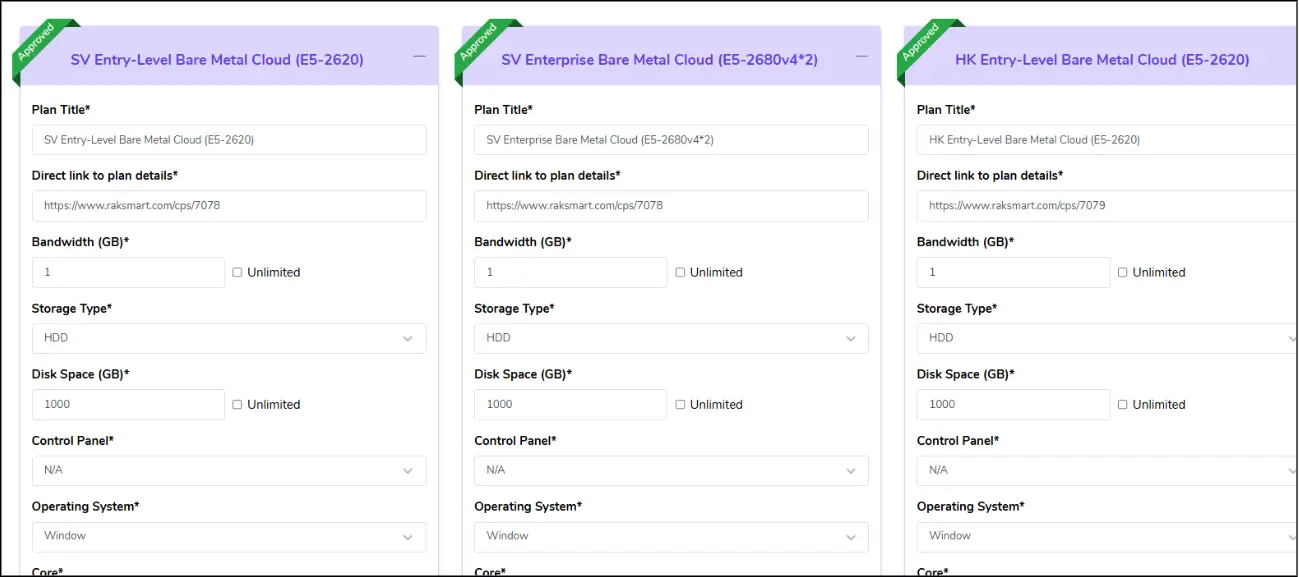This screenshot has height=577, width=1299.
Task: Check Unlimited disk space in SV Entry-Level card
Action: [x=237, y=405]
